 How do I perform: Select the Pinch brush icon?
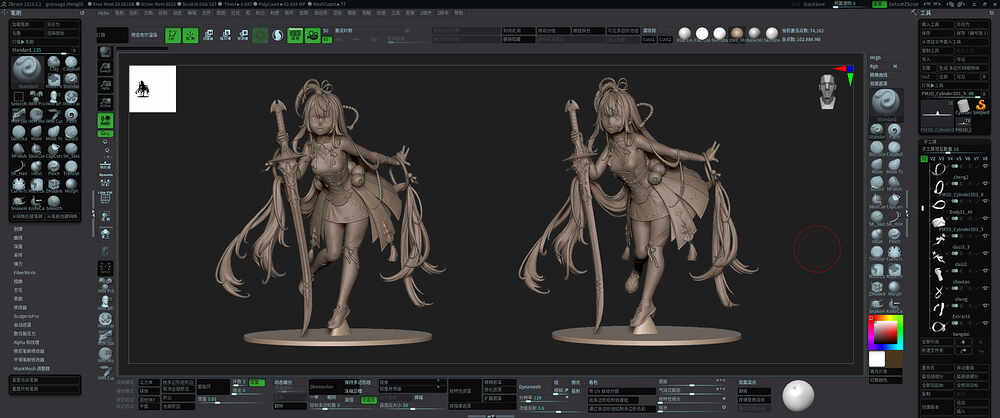(x=54, y=167)
